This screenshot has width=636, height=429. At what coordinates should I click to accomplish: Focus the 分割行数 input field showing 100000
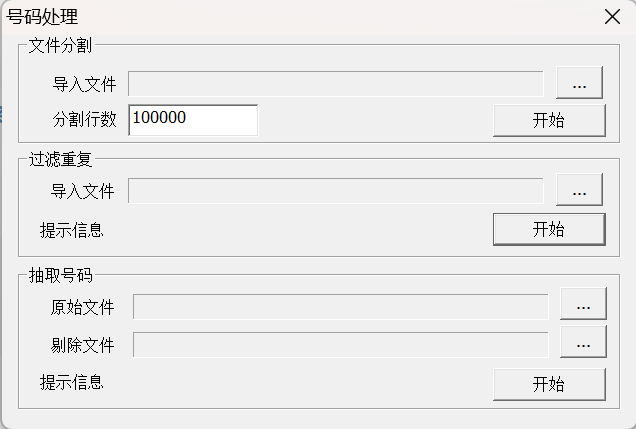pos(193,119)
